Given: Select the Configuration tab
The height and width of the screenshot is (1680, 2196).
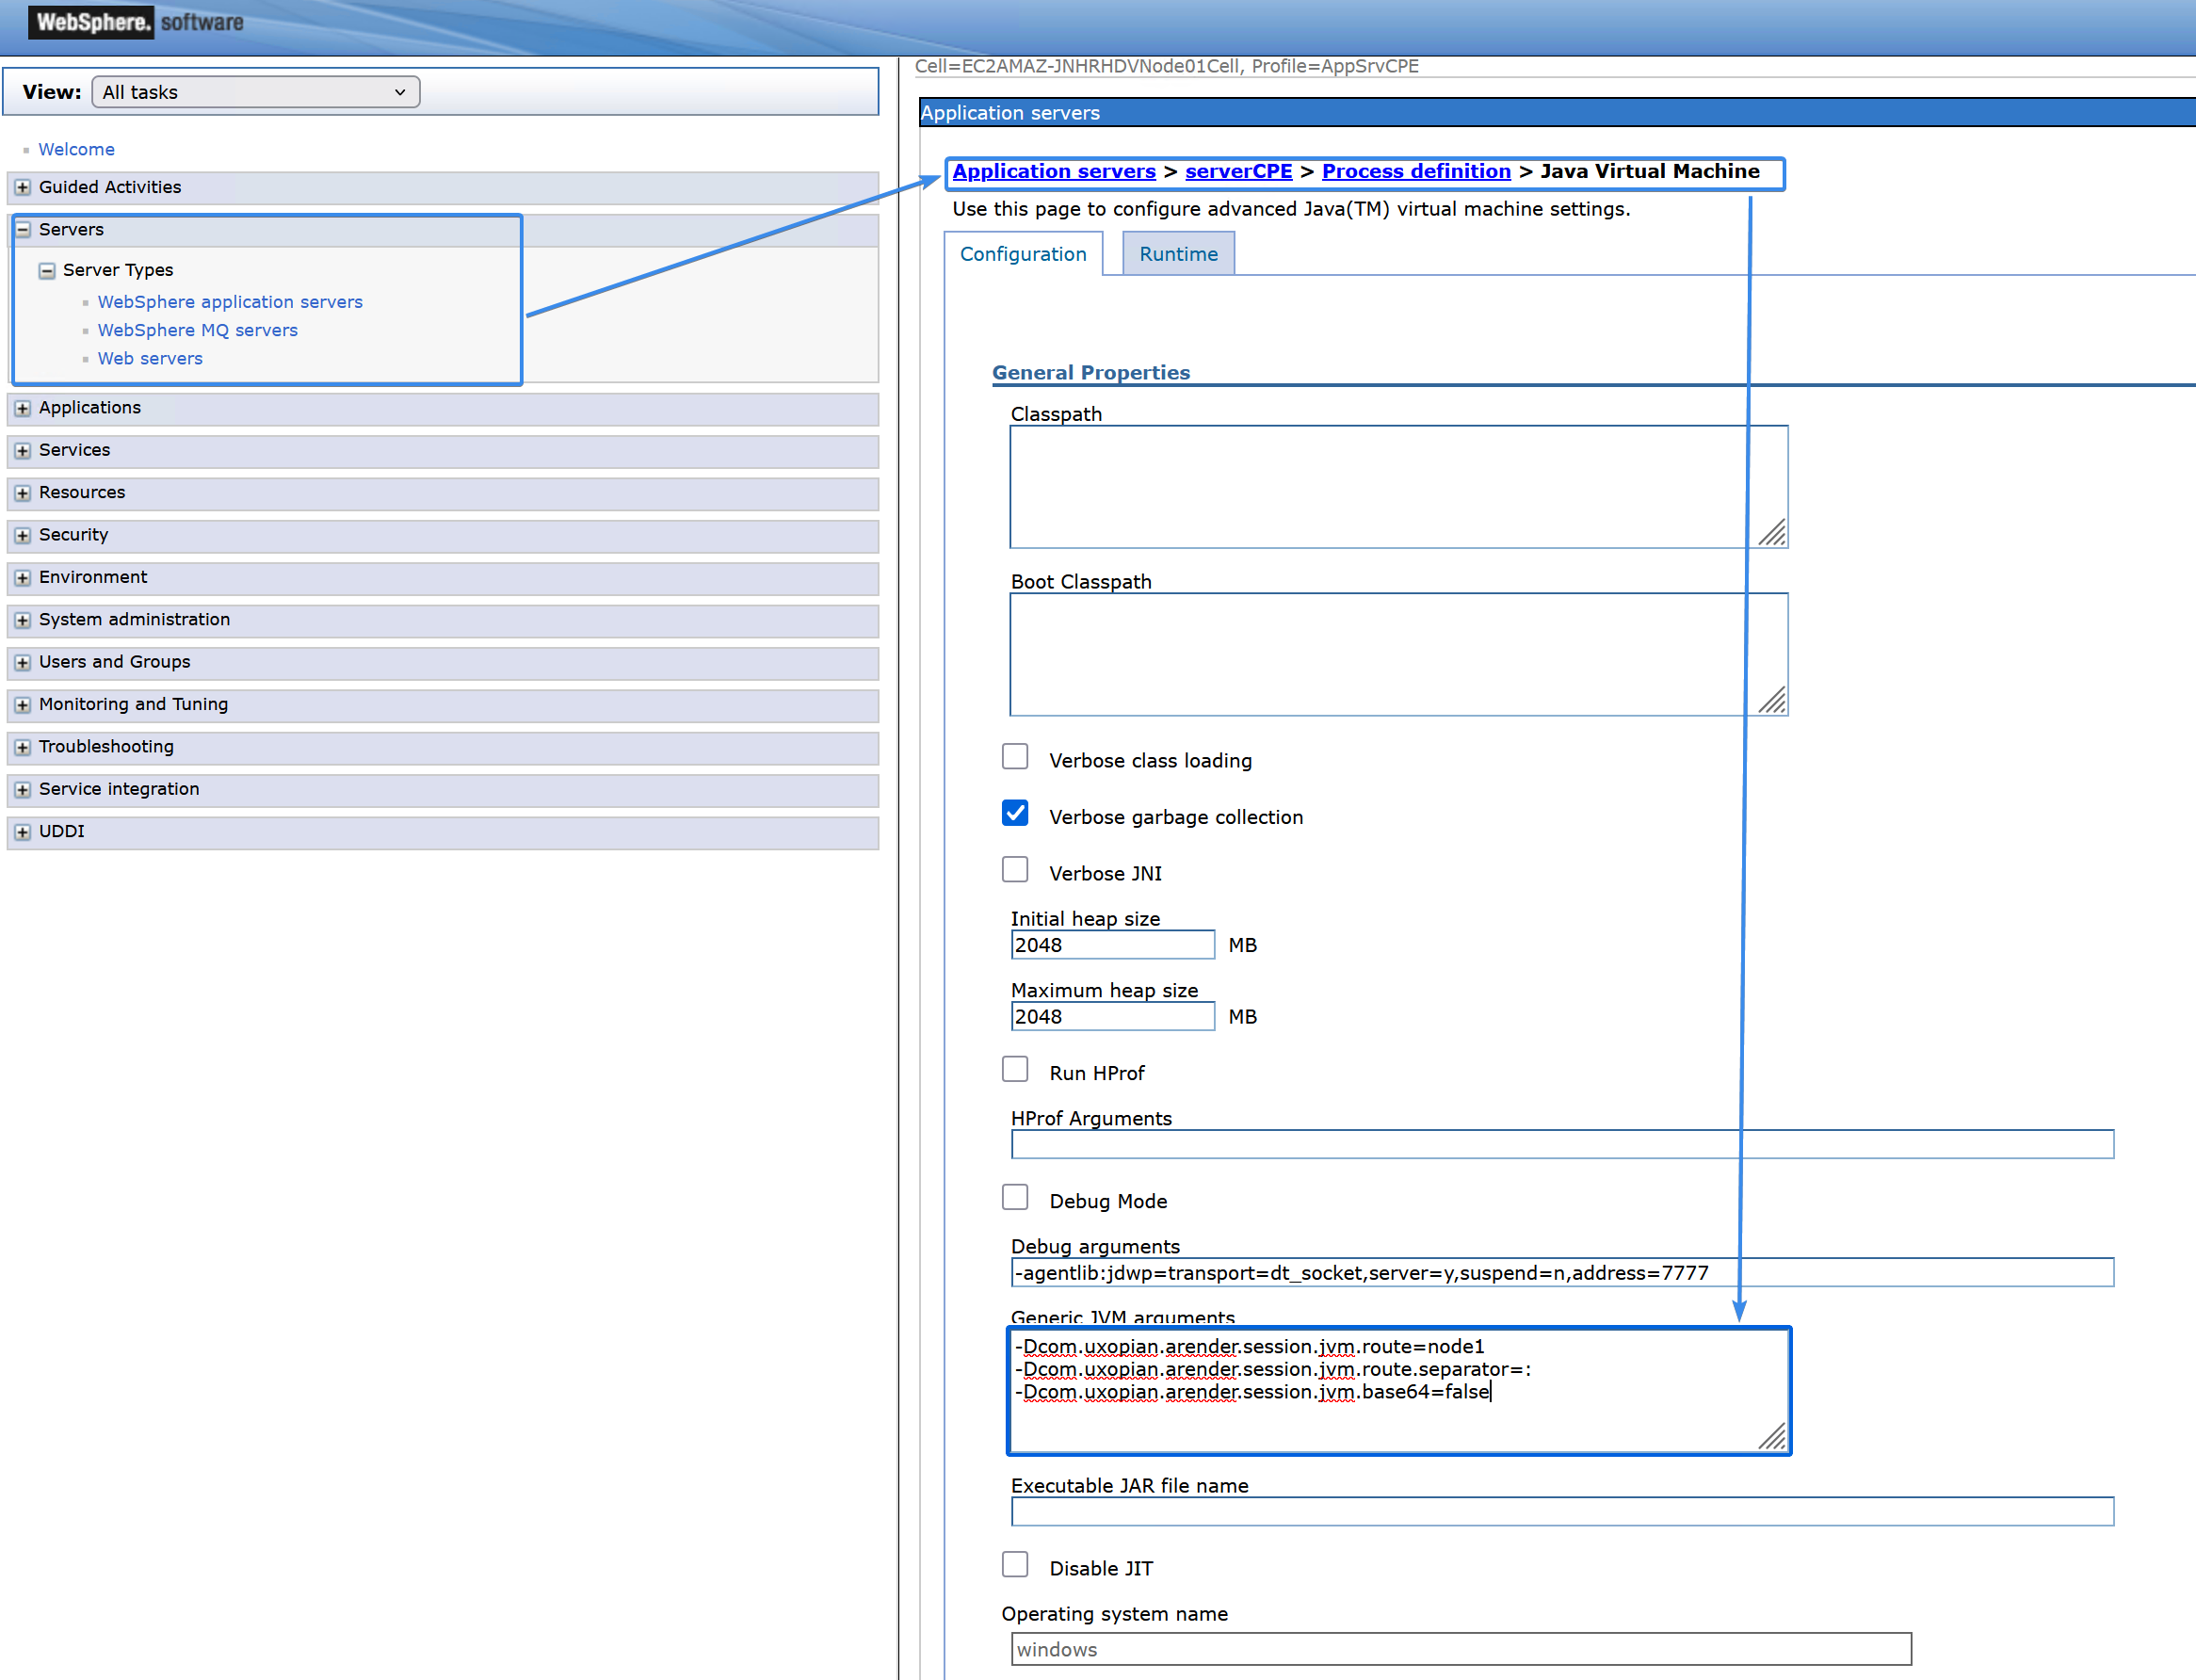Looking at the screenshot, I should pos(1022,254).
